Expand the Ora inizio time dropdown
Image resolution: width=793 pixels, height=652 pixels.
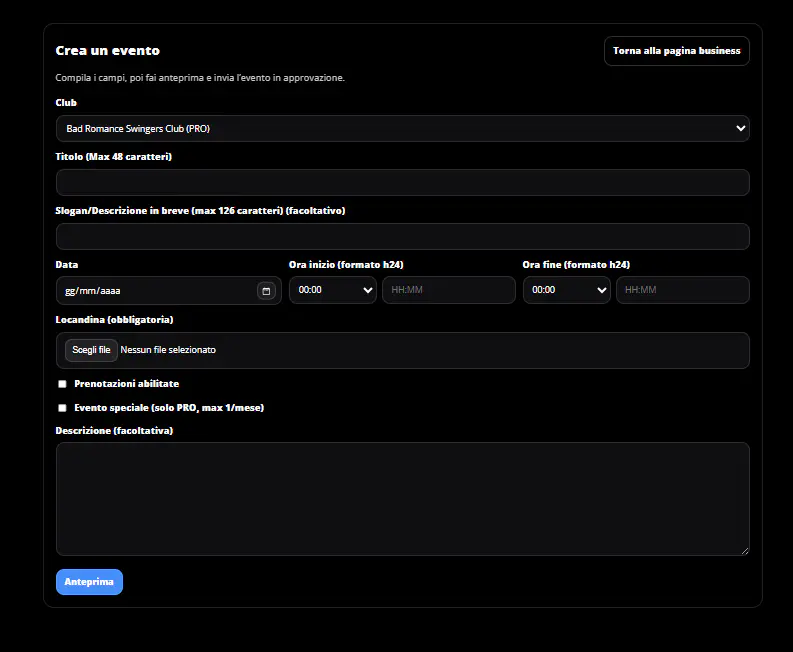[x=332, y=290]
